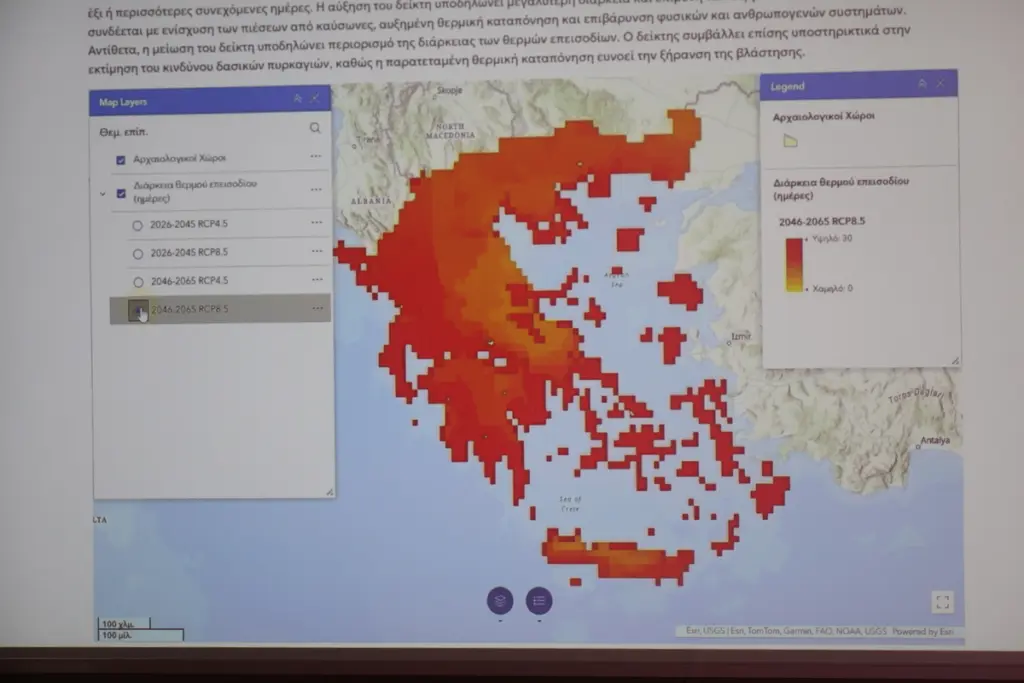Open options for Αρχαιολογικοί Χώροι layer
This screenshot has width=1024, height=683.
coord(316,157)
